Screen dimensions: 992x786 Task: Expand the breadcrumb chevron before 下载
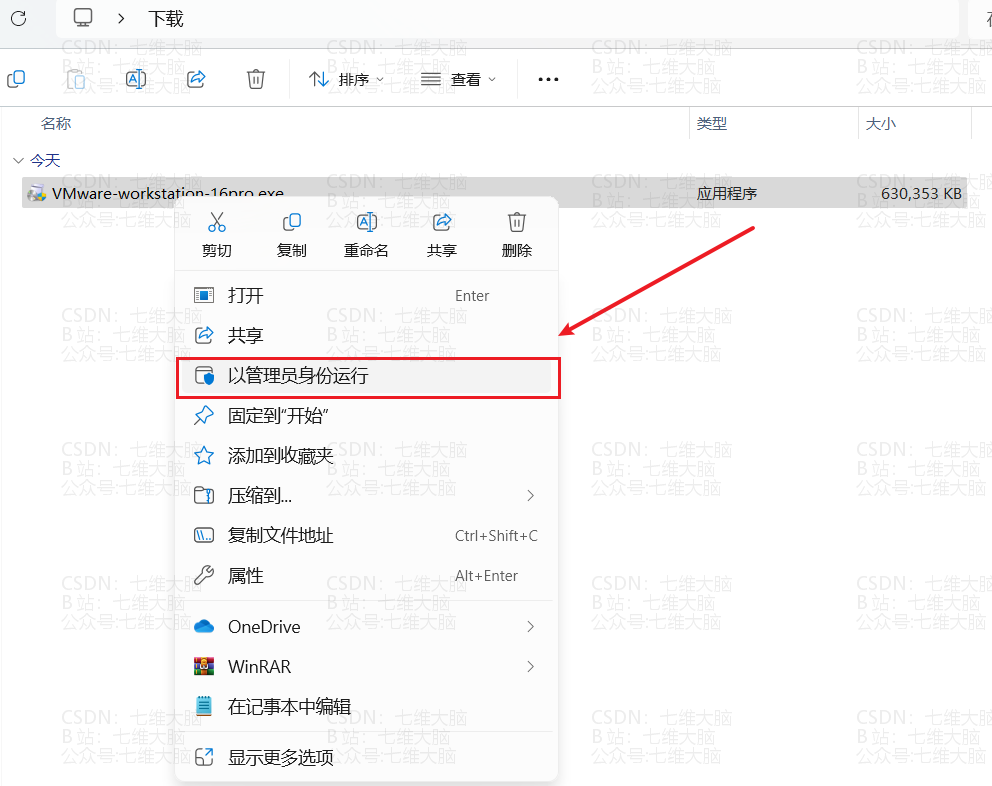pyautogui.click(x=121, y=19)
